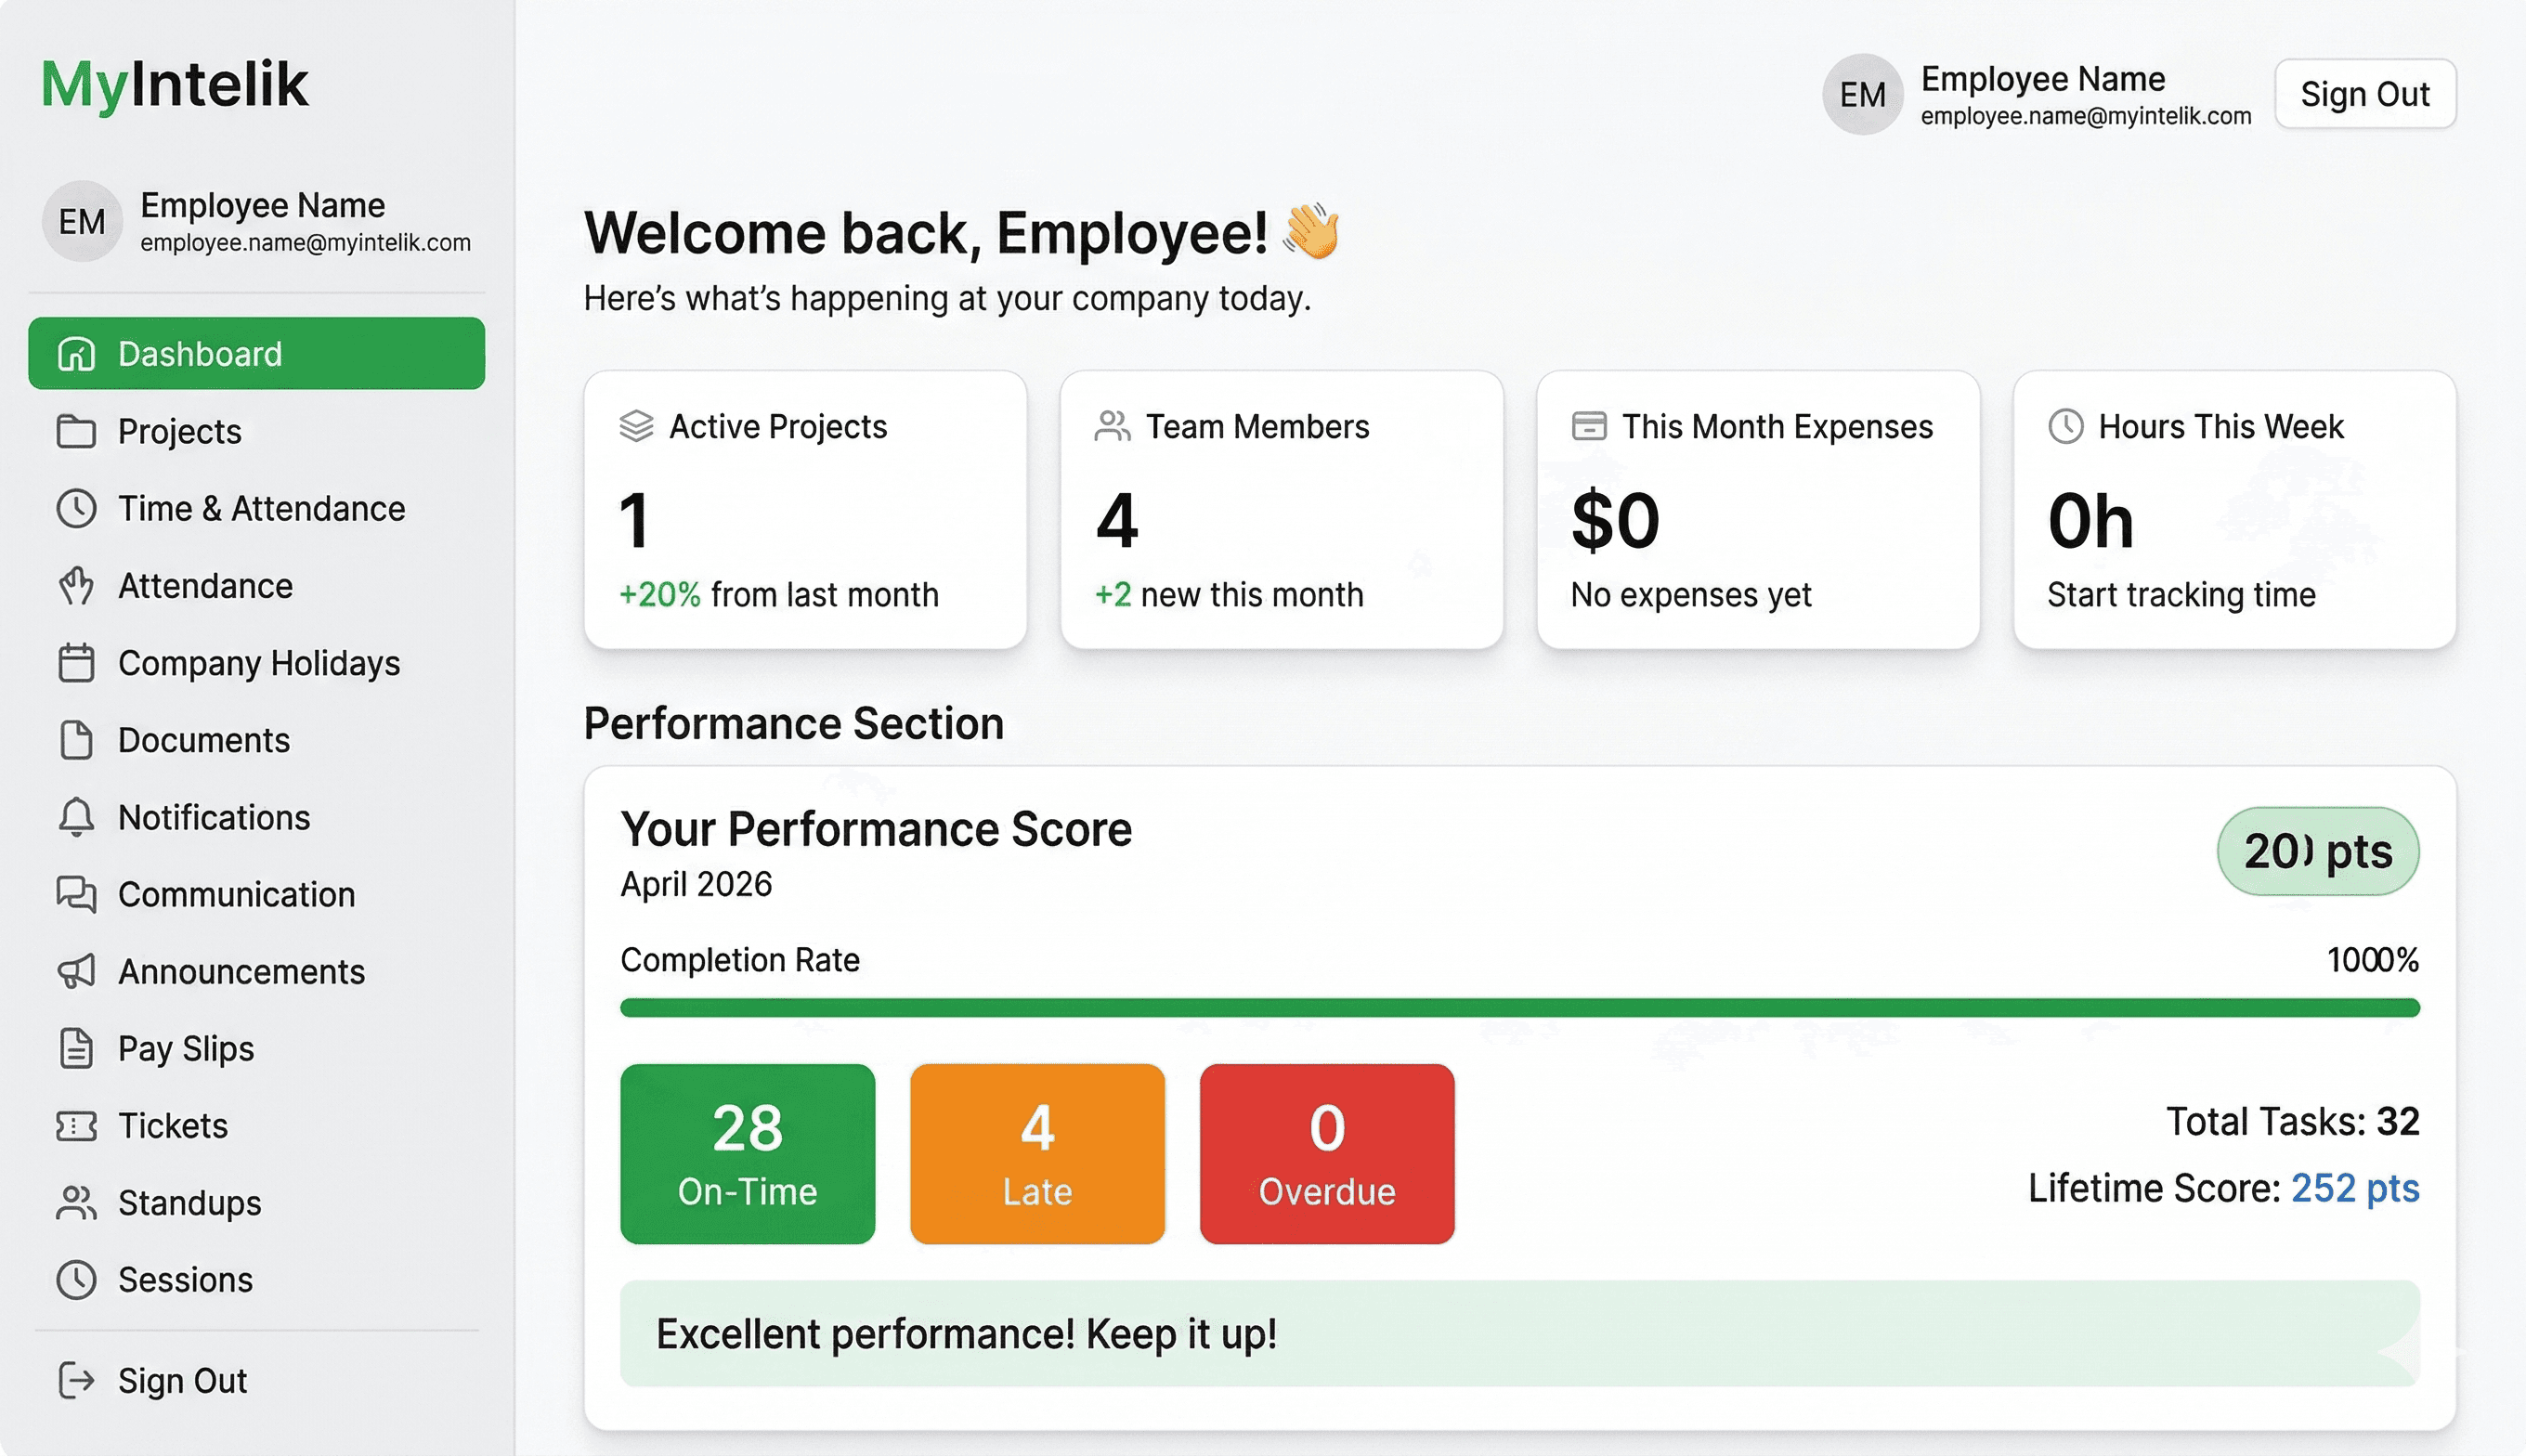The image size is (2526, 1456).
Task: Click the green Completion Rate progress bar
Action: 1520,1007
